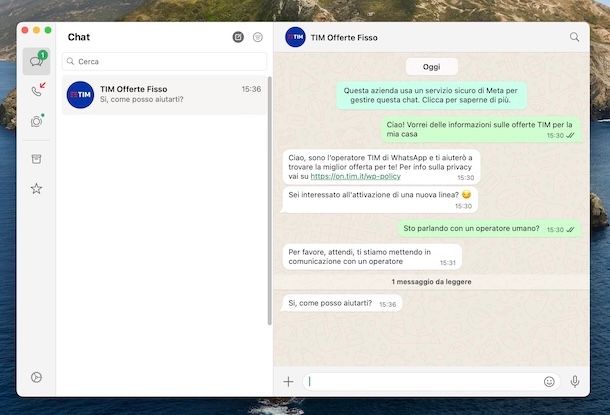The image size is (610, 415).
Task: Open the Settings icon at sidebar bottom
Action: 36,377
